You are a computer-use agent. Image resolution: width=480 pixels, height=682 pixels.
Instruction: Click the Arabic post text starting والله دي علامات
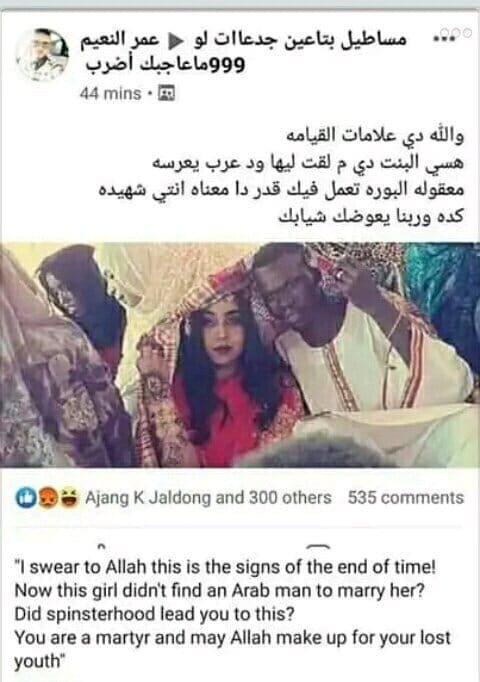(x=282, y=176)
